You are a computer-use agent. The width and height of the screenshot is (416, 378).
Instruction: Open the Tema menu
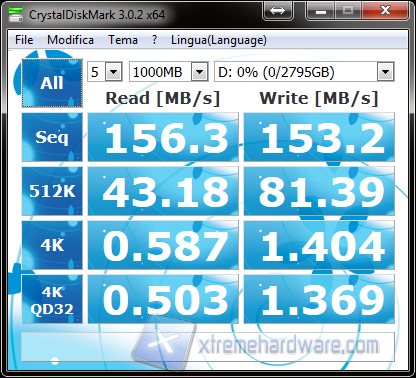pos(123,40)
